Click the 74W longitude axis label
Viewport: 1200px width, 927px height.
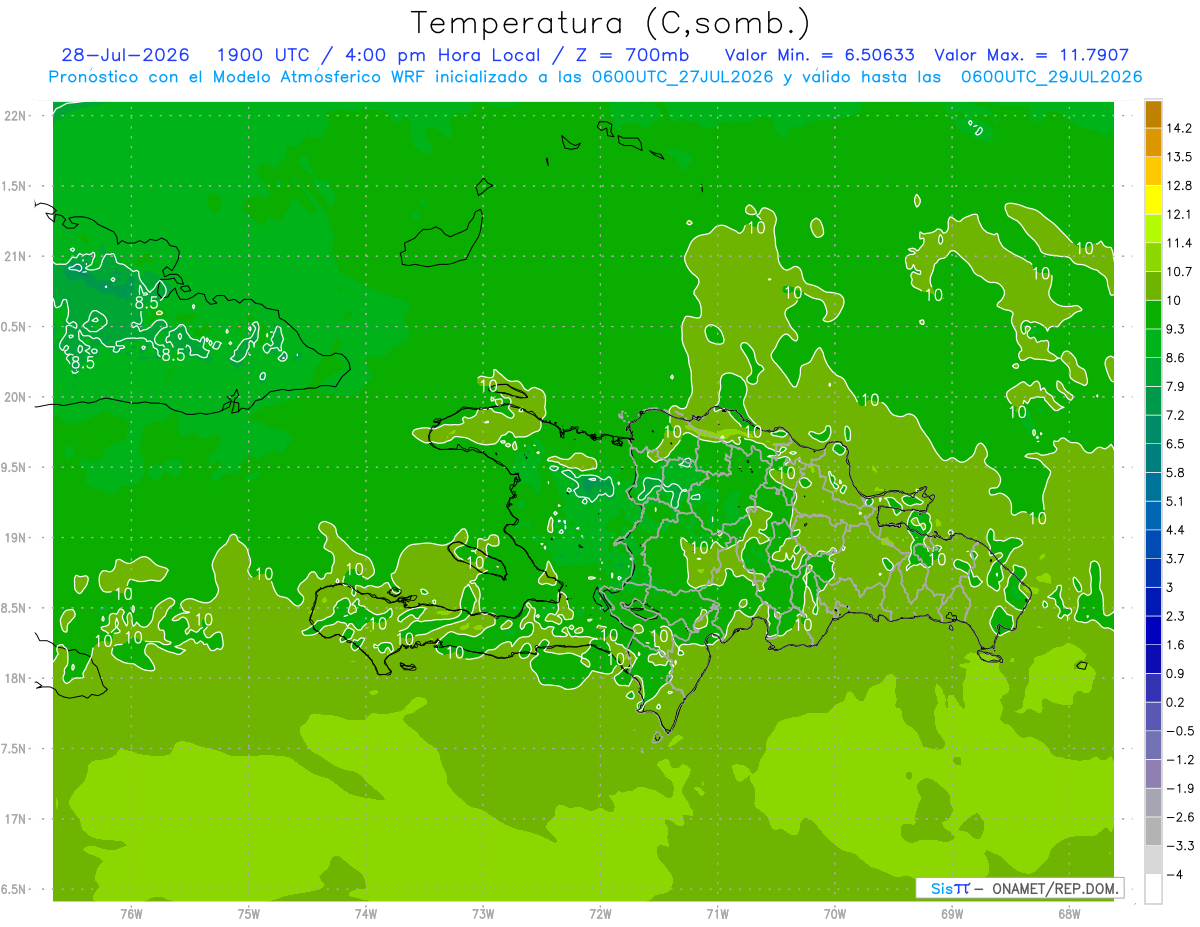[x=366, y=913]
